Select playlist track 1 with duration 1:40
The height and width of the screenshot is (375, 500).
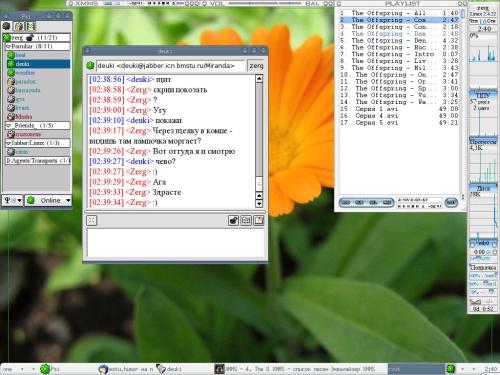[399, 13]
